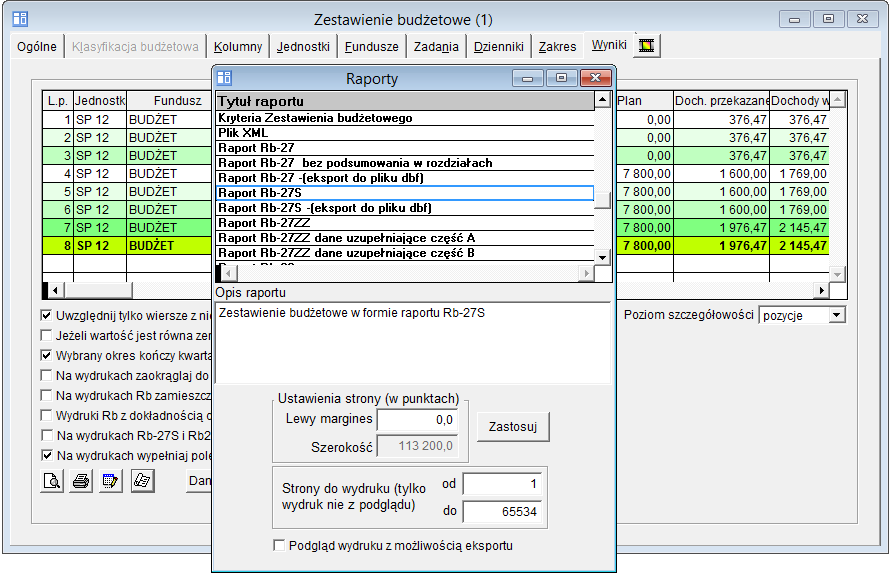Select Plik XML report row

coord(405,133)
